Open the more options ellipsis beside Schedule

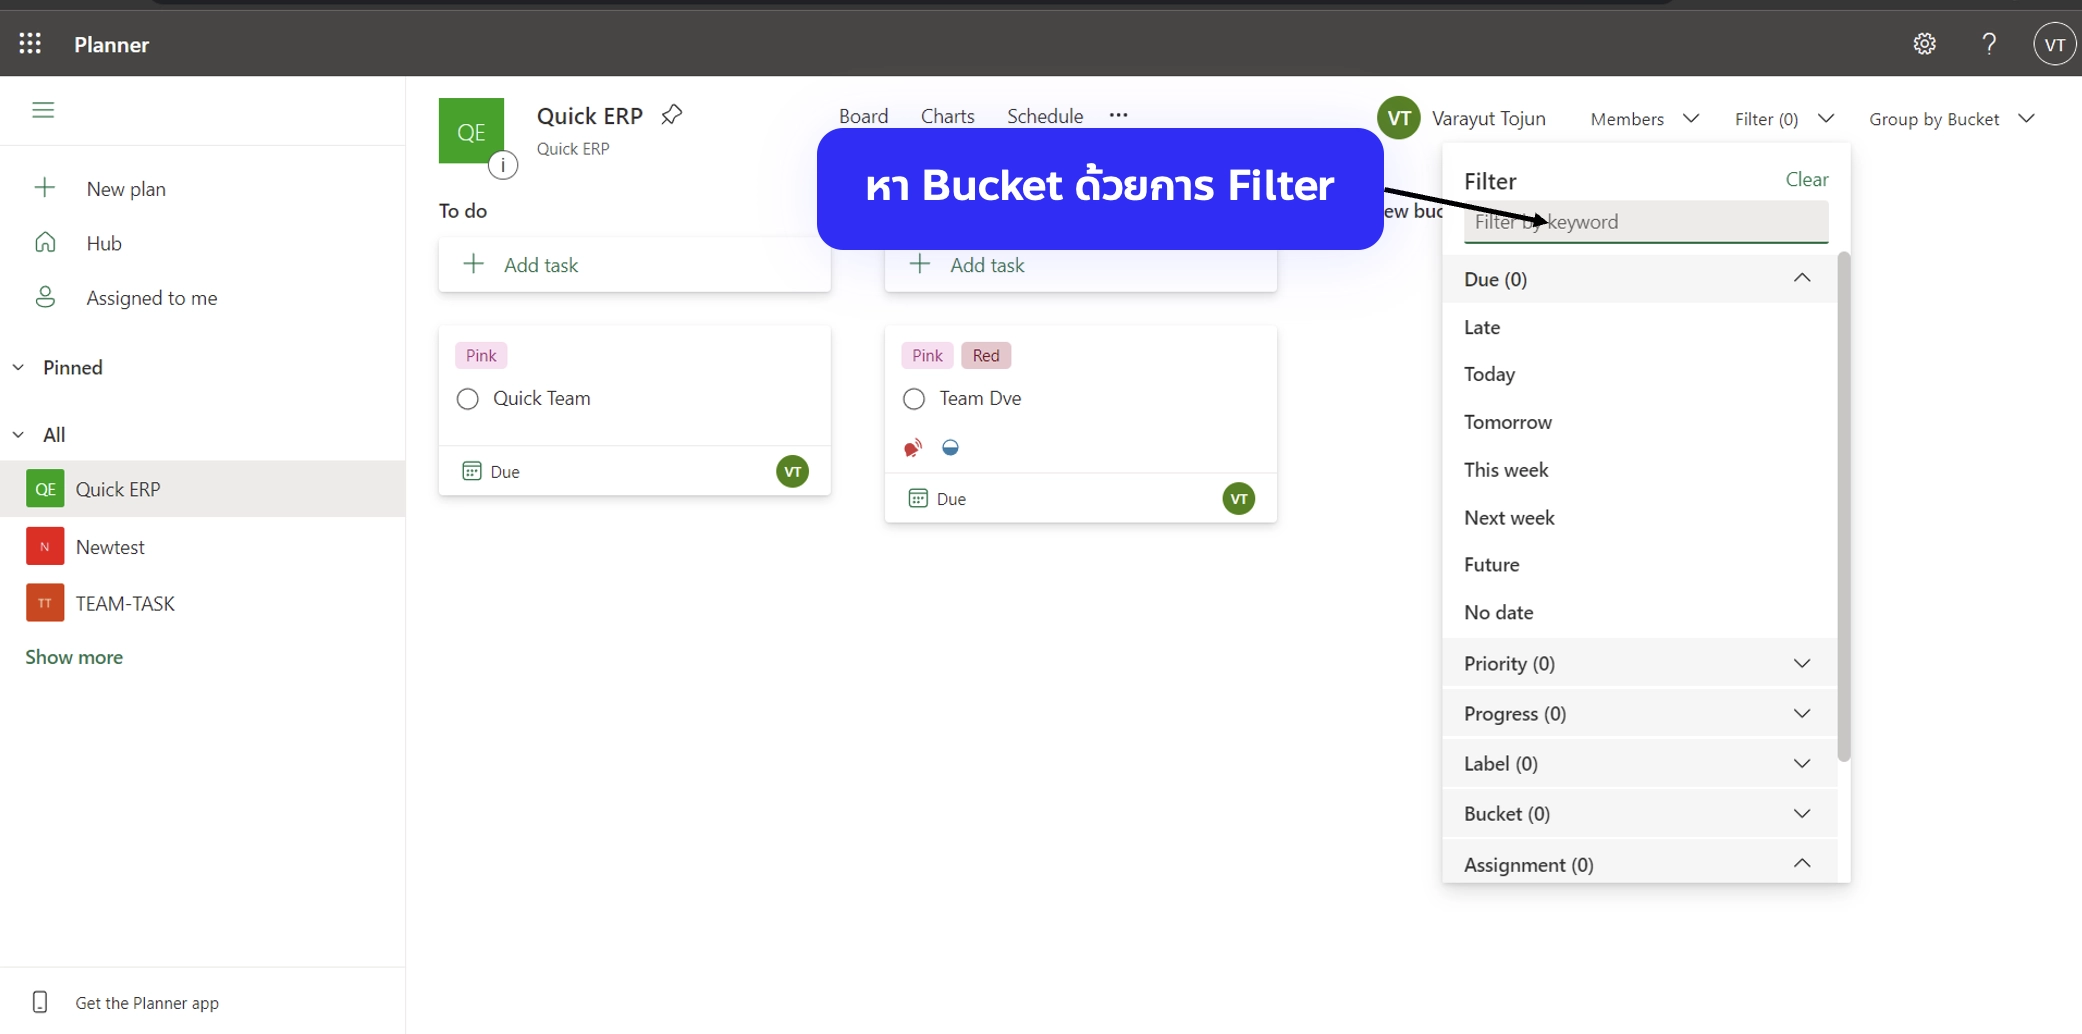pos(1118,115)
